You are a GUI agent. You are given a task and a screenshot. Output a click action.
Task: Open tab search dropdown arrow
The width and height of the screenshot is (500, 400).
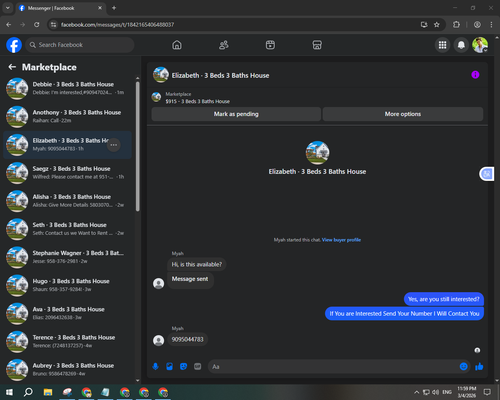click(8, 8)
